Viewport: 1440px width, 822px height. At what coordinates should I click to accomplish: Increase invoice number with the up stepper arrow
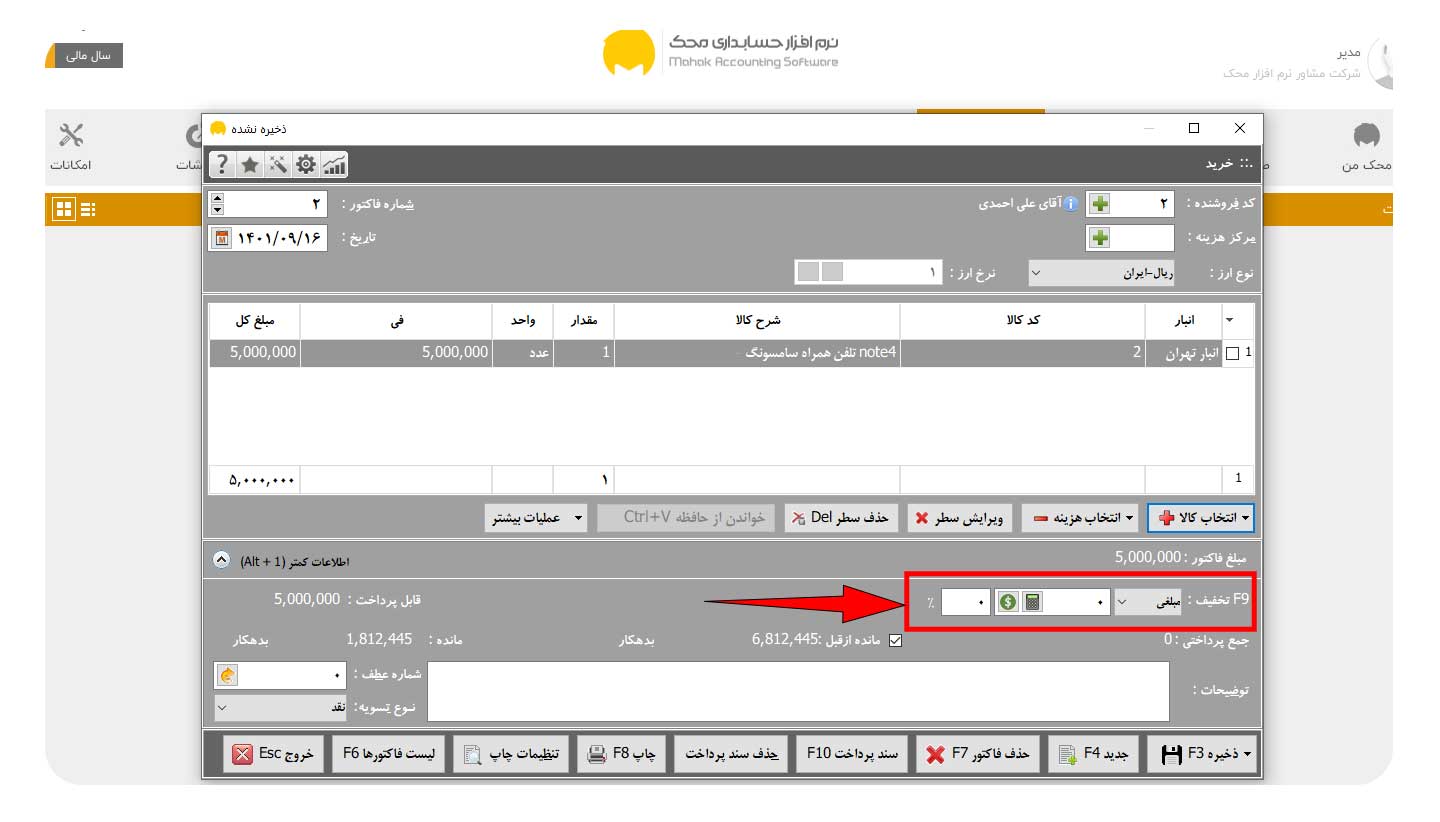tap(217, 199)
